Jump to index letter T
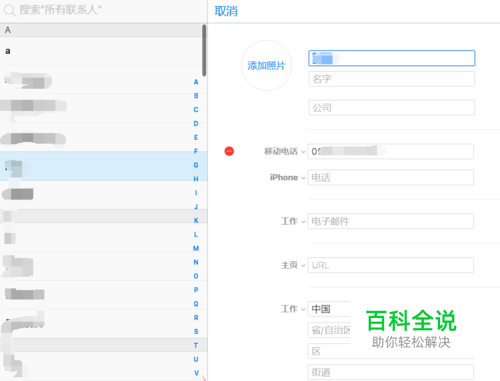Image resolution: width=500 pixels, height=381 pixels. point(196,345)
